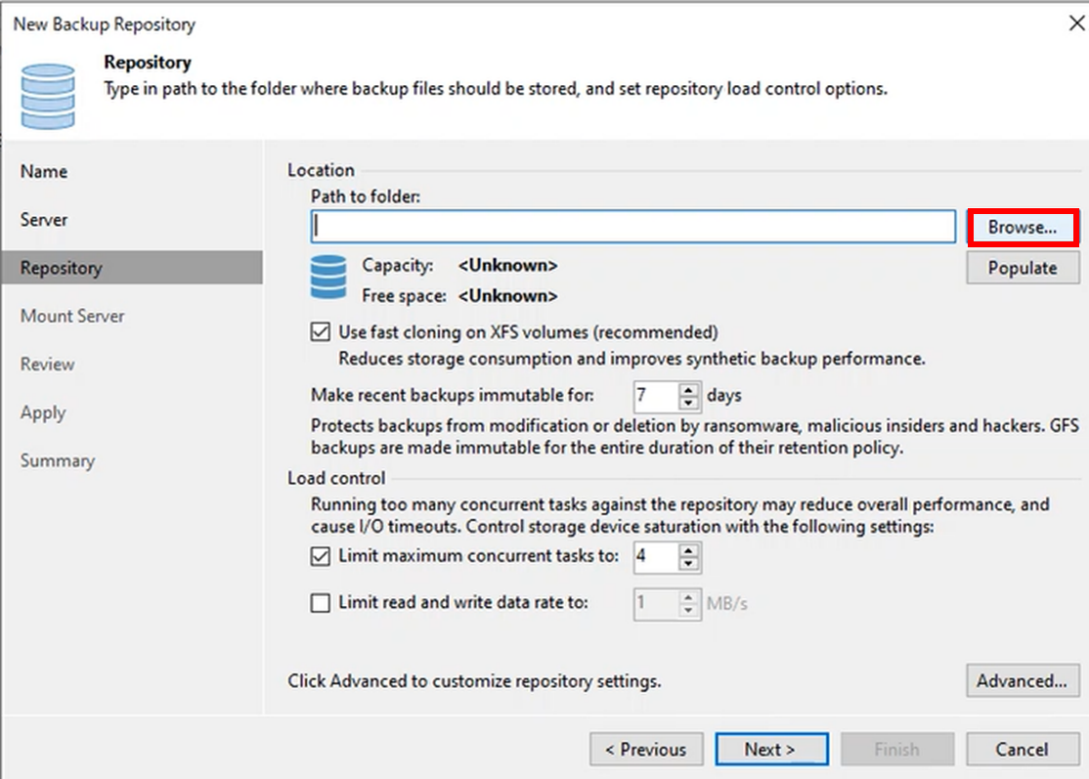Image resolution: width=1089 pixels, height=779 pixels.
Task: Proceed with the Next button
Action: pyautogui.click(x=770, y=749)
